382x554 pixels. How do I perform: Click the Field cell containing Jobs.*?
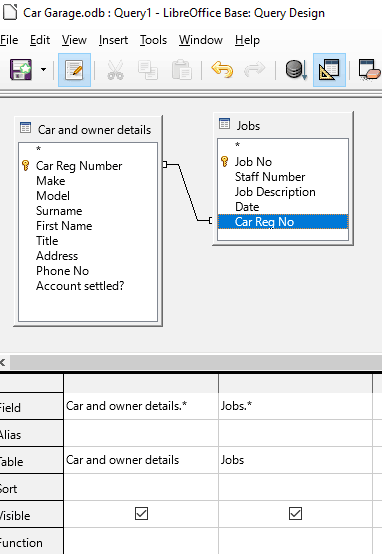pyautogui.click(x=295, y=406)
